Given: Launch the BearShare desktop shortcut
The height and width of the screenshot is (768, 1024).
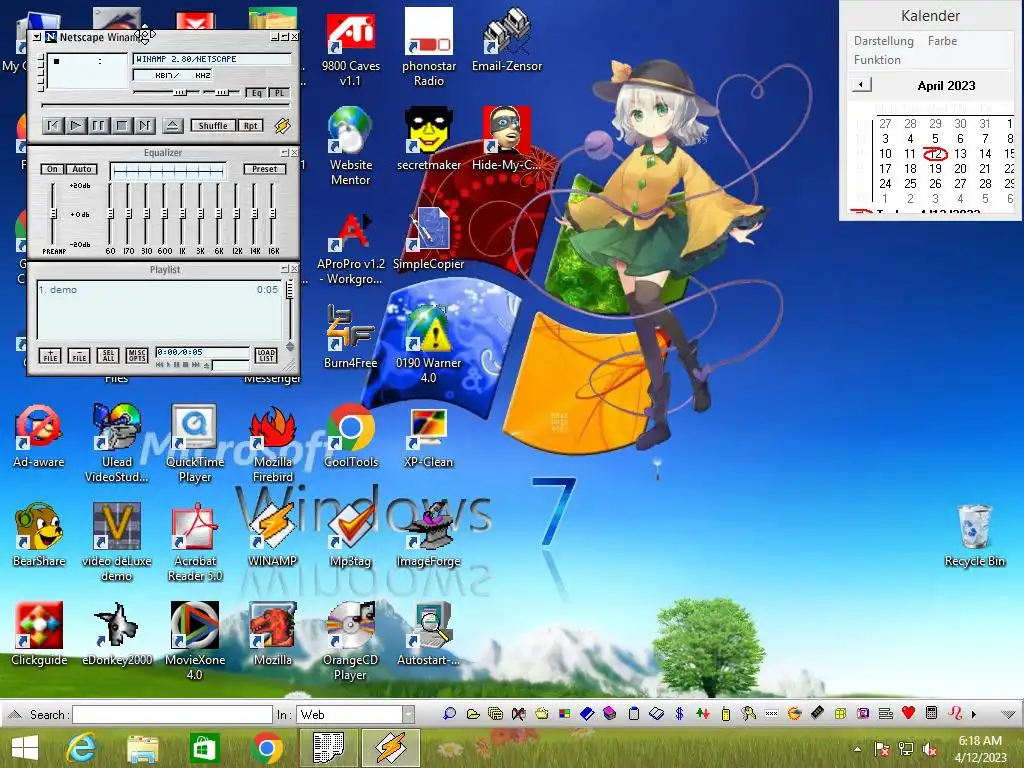Looking at the screenshot, I should pos(39,534).
